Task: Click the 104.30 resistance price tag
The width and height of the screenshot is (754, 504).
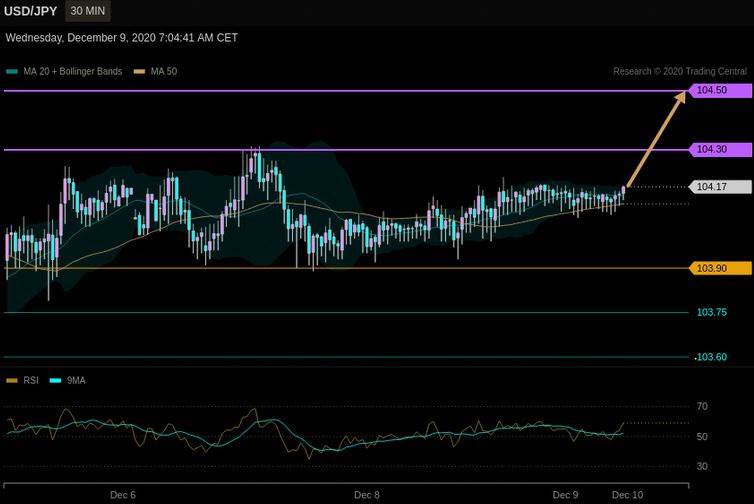Action: [720, 150]
